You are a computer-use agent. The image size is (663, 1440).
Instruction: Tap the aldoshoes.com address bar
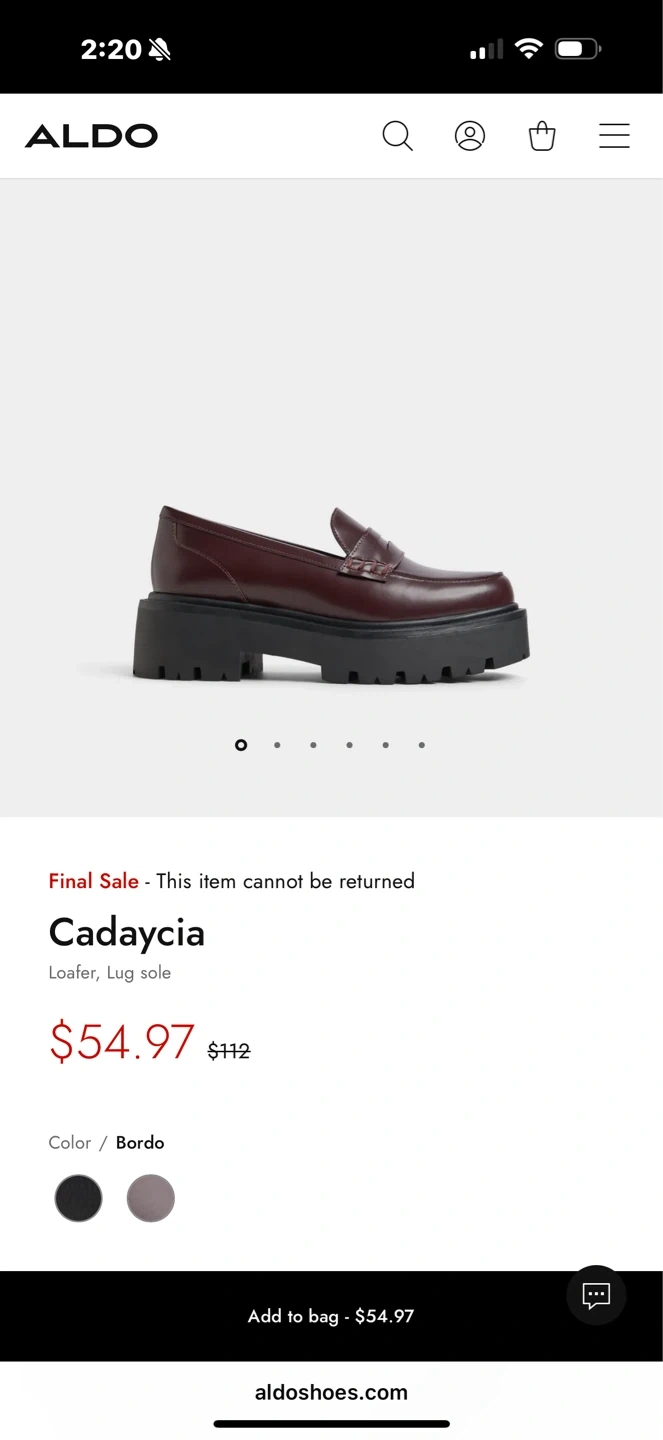point(331,1392)
